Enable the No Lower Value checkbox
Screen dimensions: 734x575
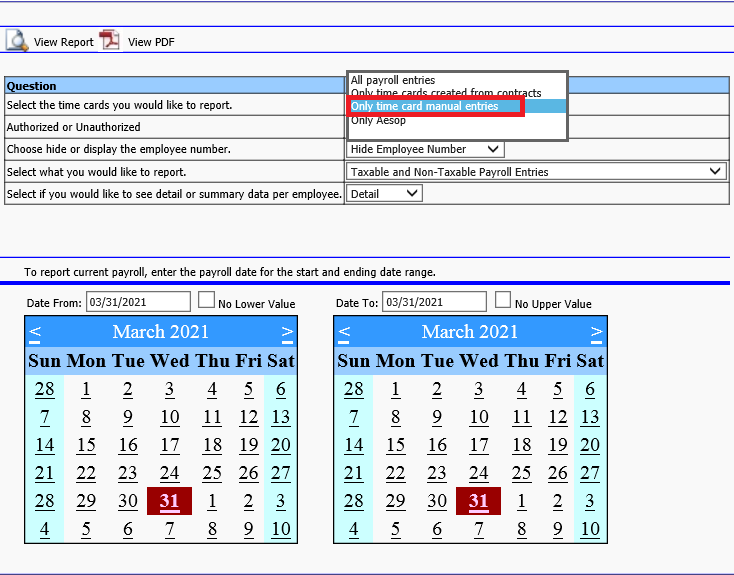pyautogui.click(x=206, y=301)
